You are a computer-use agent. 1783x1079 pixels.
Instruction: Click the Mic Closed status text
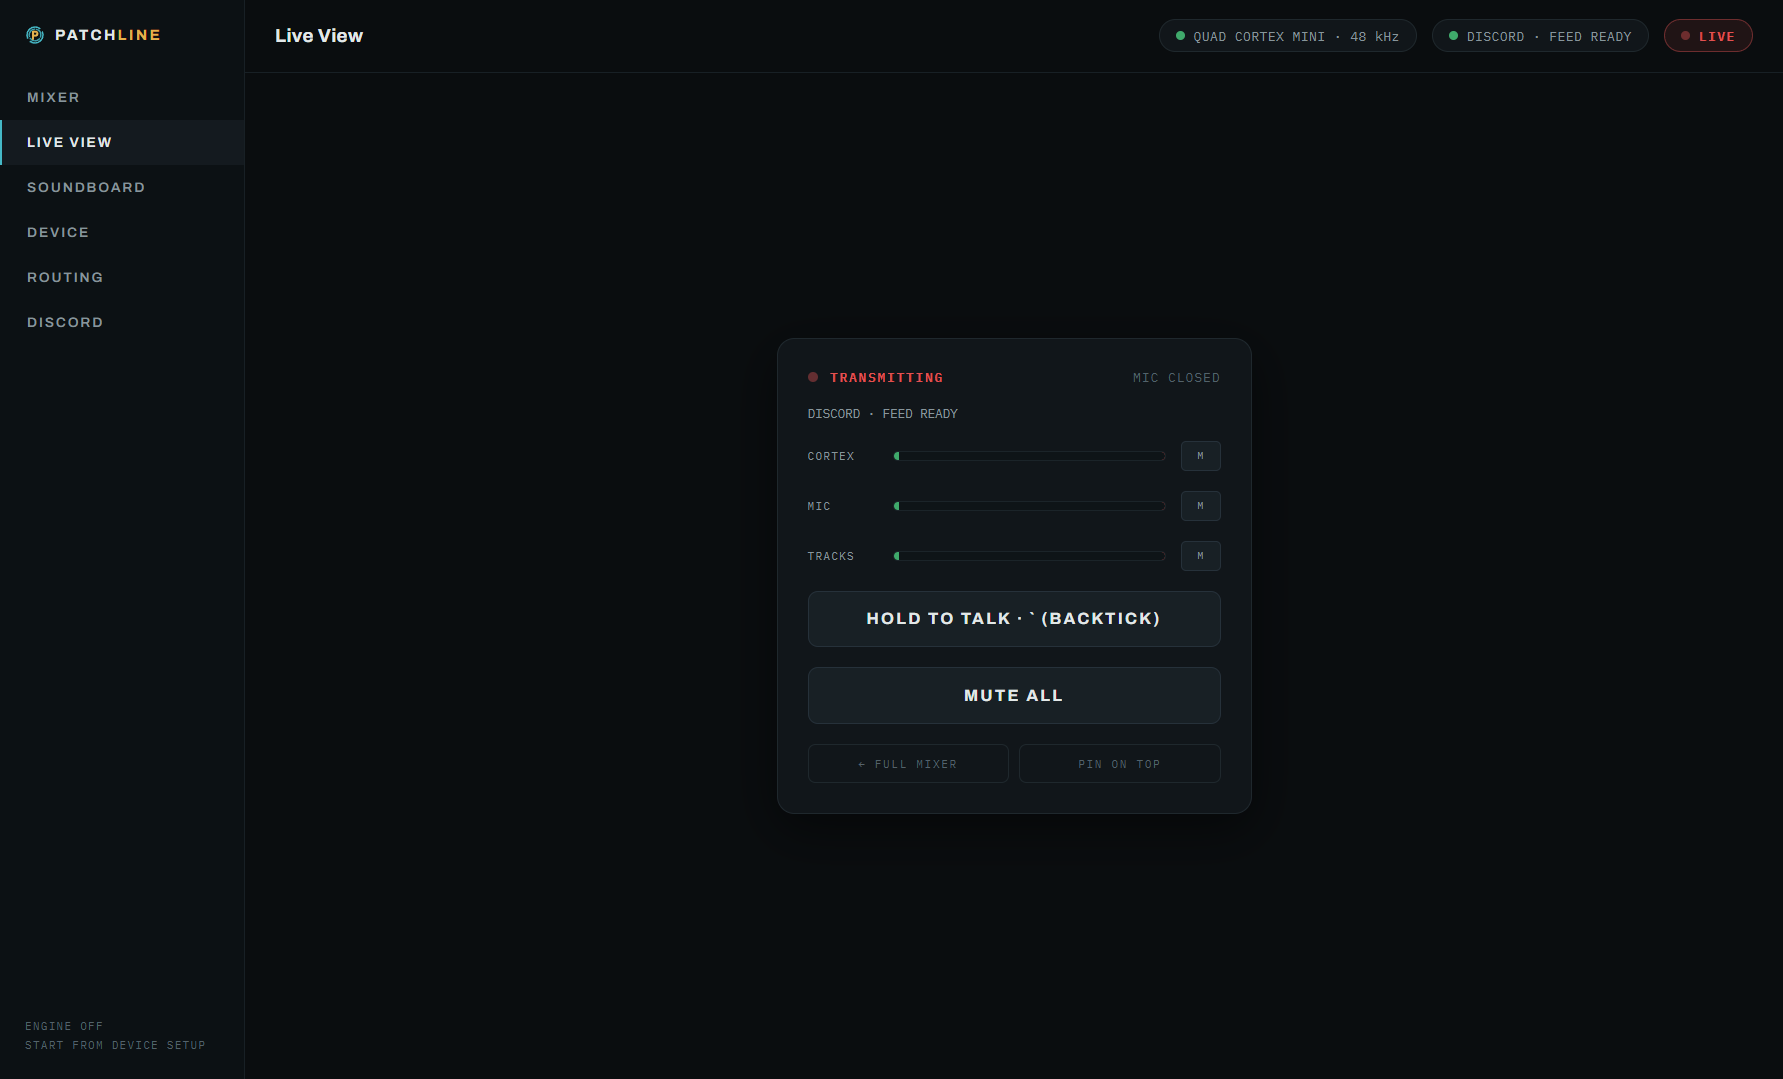coord(1176,378)
